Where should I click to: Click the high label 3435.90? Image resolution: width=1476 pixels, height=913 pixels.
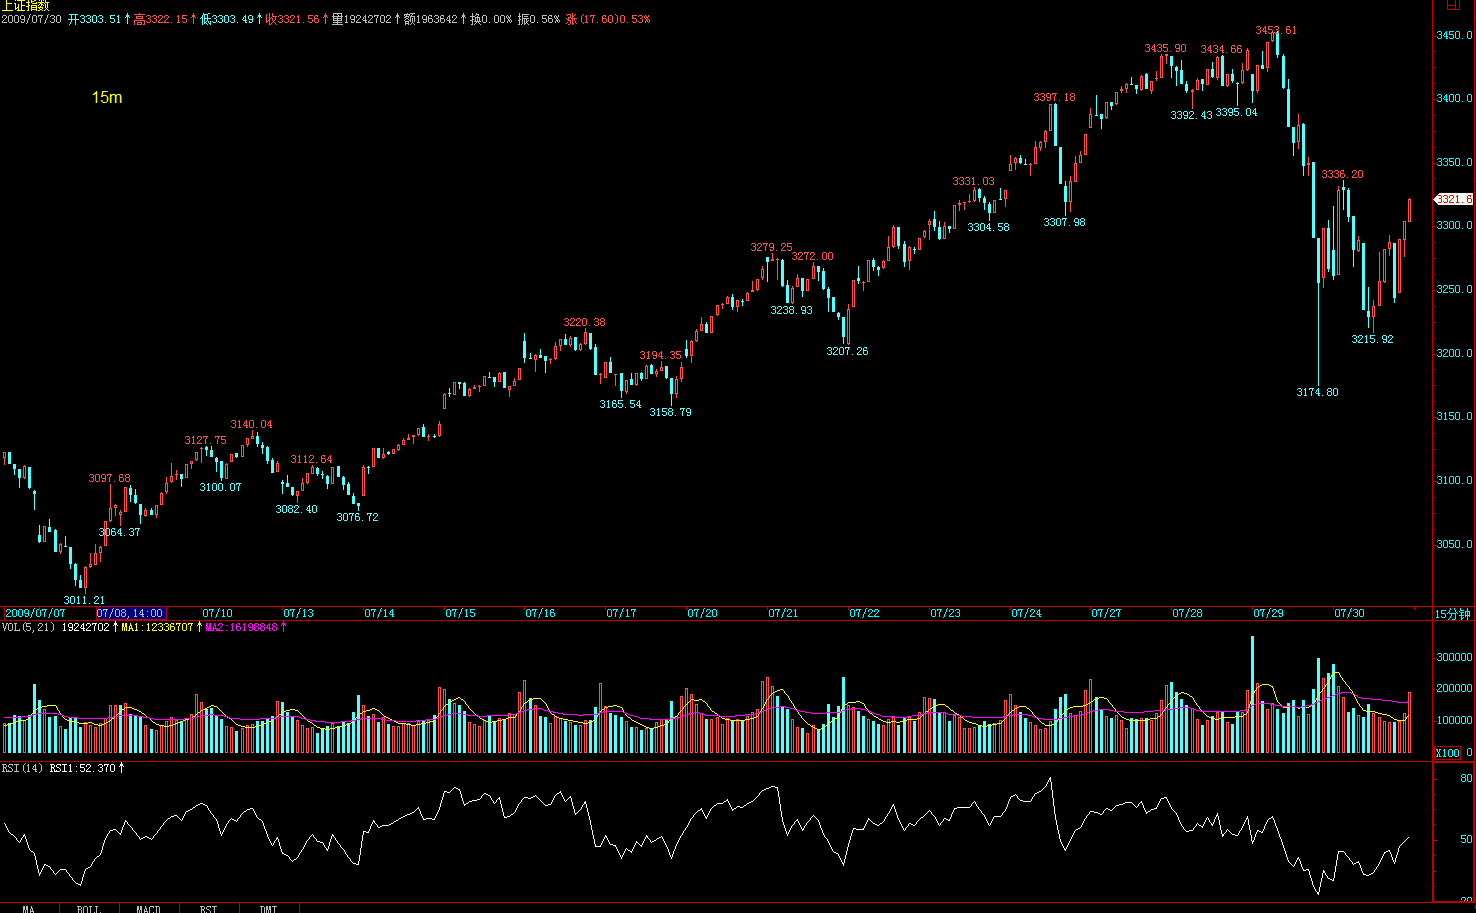pyautogui.click(x=1165, y=48)
